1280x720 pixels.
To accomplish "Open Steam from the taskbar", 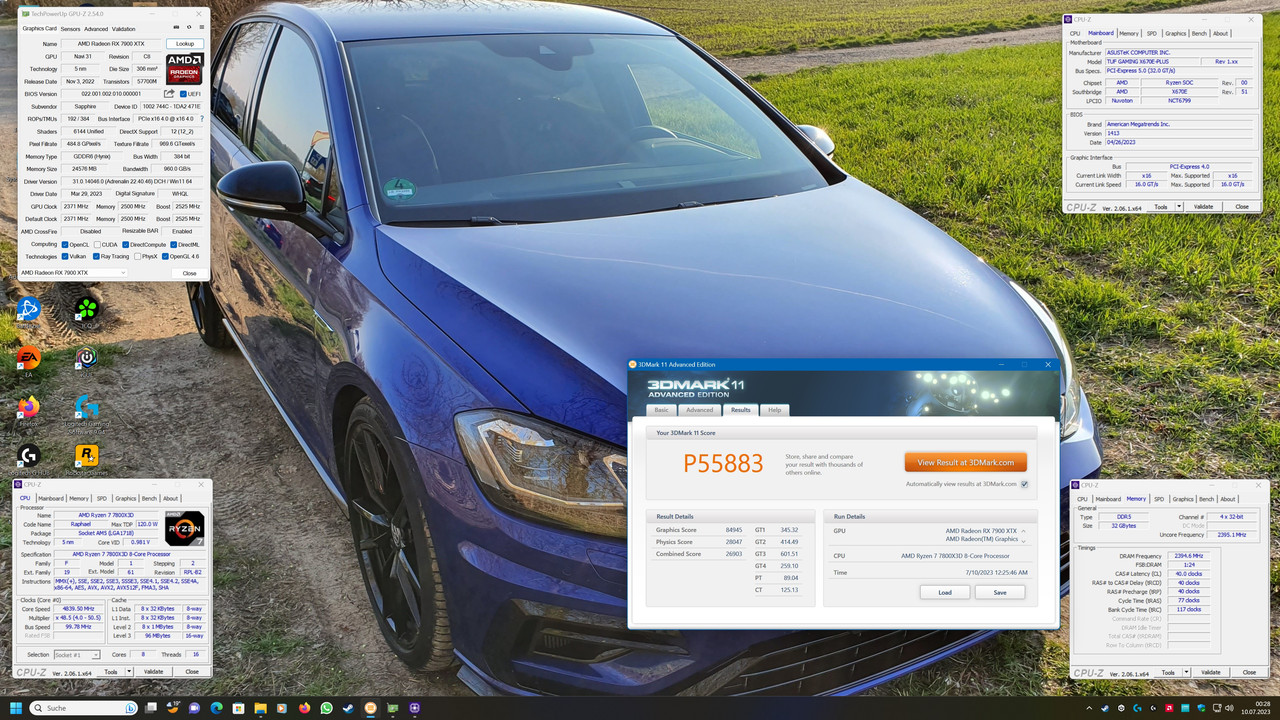I will click(x=348, y=708).
